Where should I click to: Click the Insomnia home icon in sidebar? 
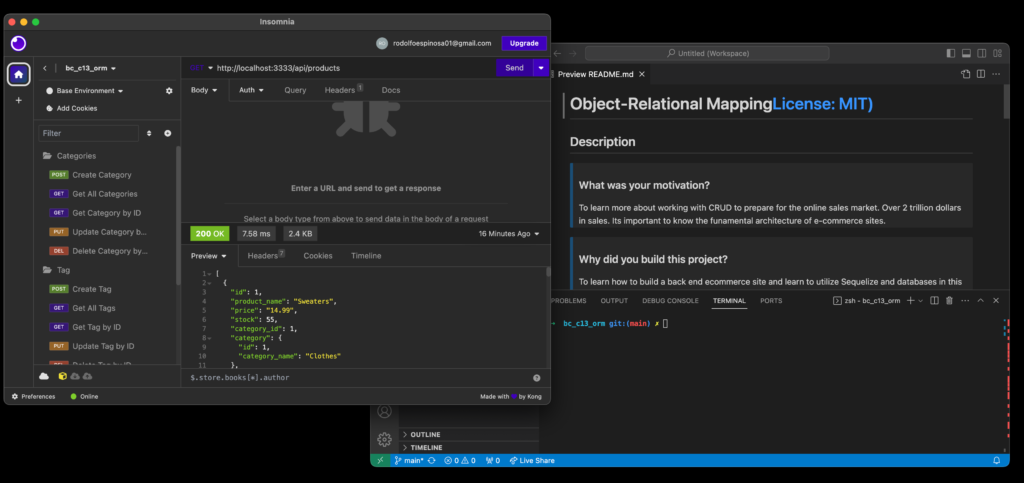(x=18, y=74)
